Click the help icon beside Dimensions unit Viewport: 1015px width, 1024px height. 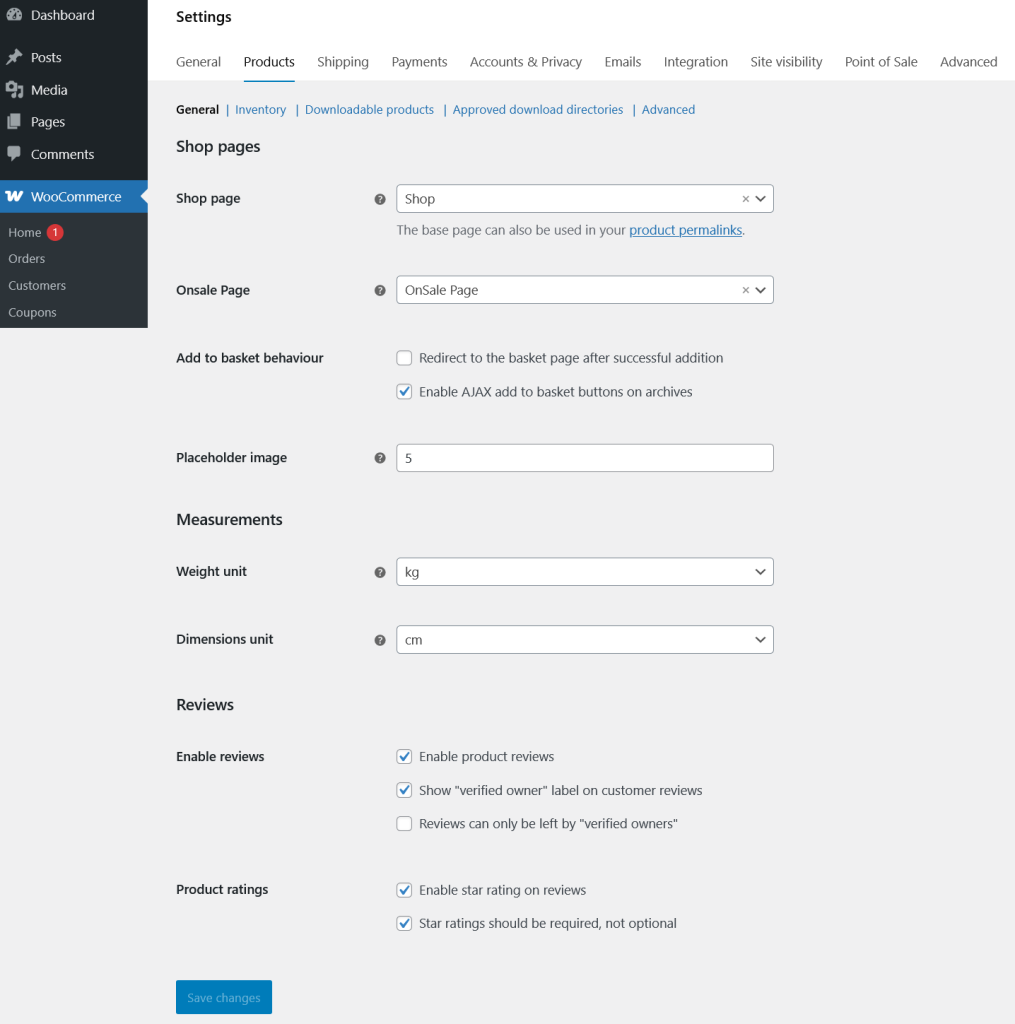click(x=380, y=640)
